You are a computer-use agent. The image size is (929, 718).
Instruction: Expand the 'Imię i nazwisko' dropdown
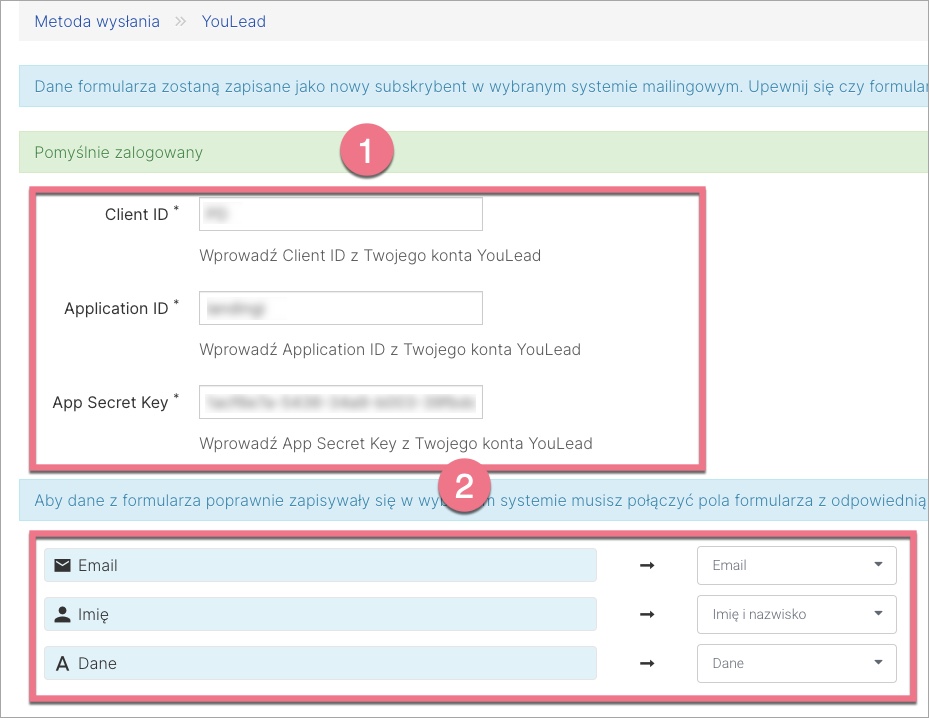796,614
